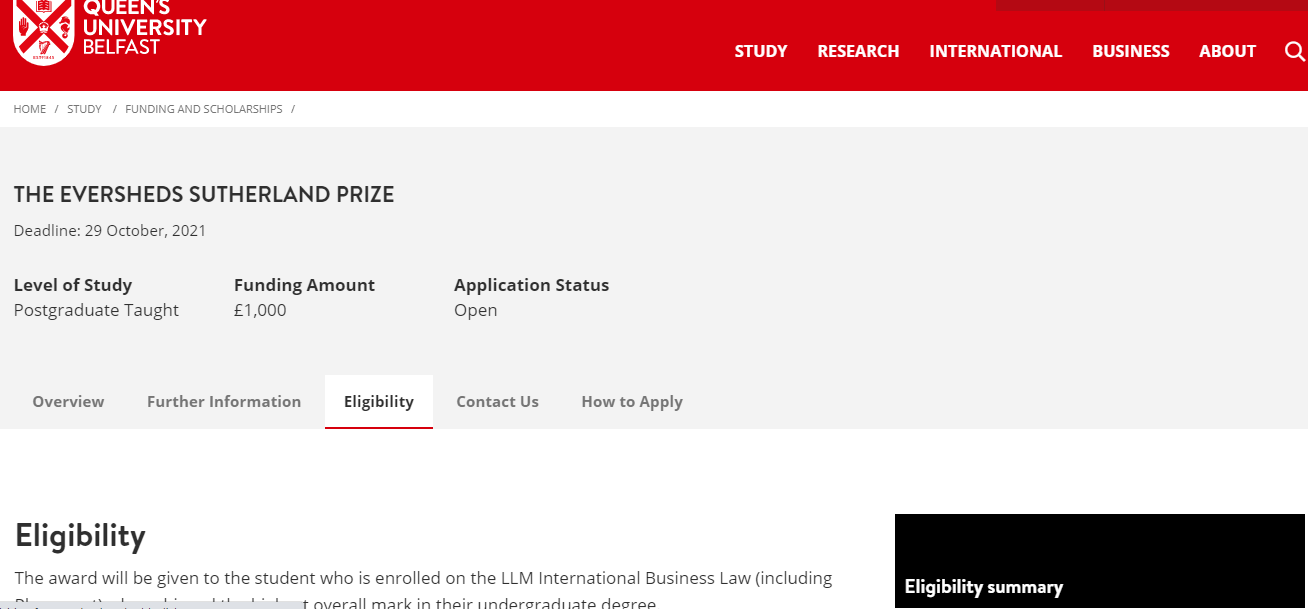Open the Research menu
This screenshot has width=1308, height=609.
858,51
